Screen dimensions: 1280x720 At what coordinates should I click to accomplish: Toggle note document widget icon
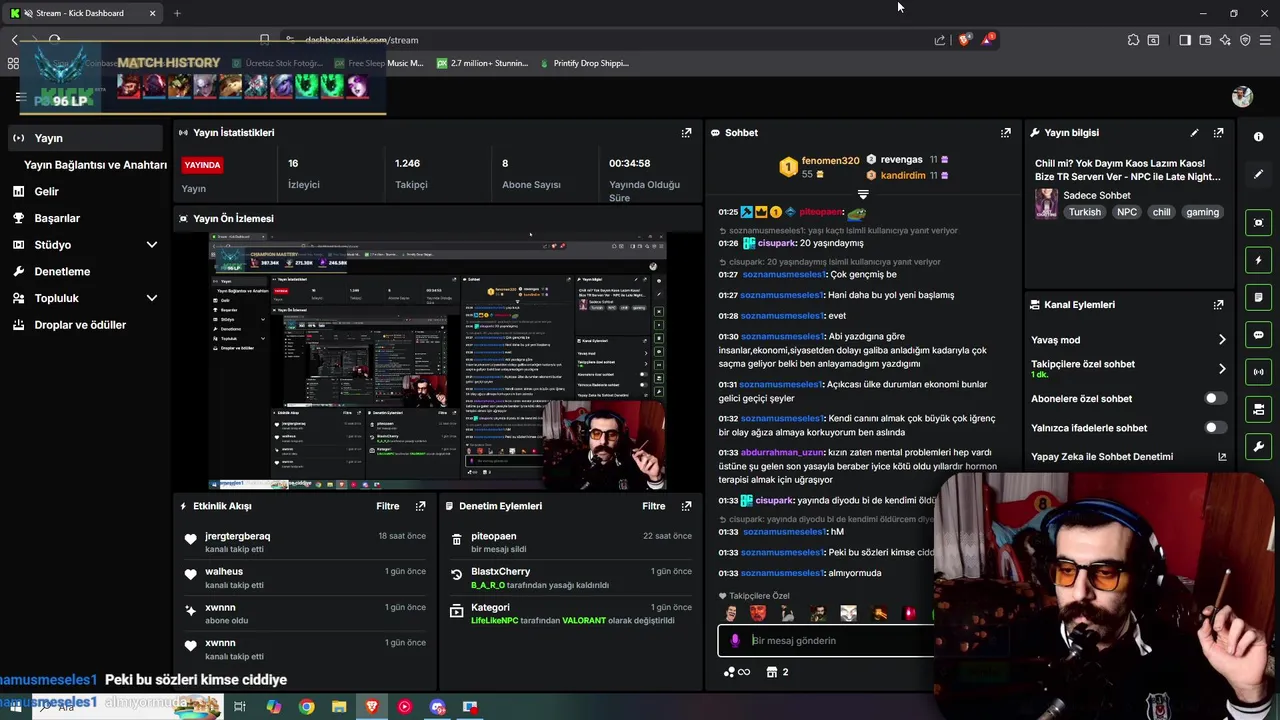pyautogui.click(x=1258, y=298)
